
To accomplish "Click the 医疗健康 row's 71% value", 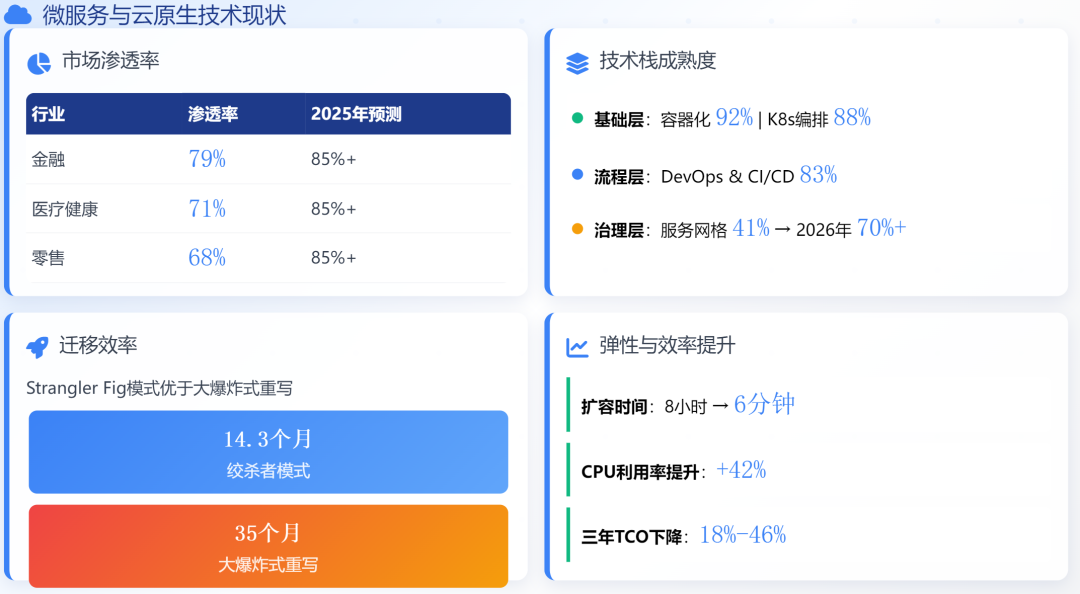I will pos(207,209).
